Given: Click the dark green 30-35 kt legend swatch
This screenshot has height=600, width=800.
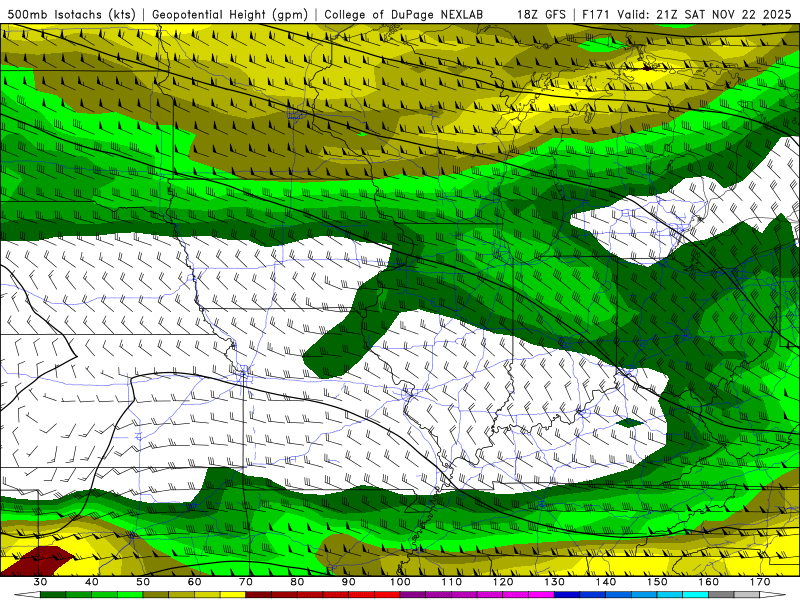Looking at the screenshot, I should tap(53, 595).
